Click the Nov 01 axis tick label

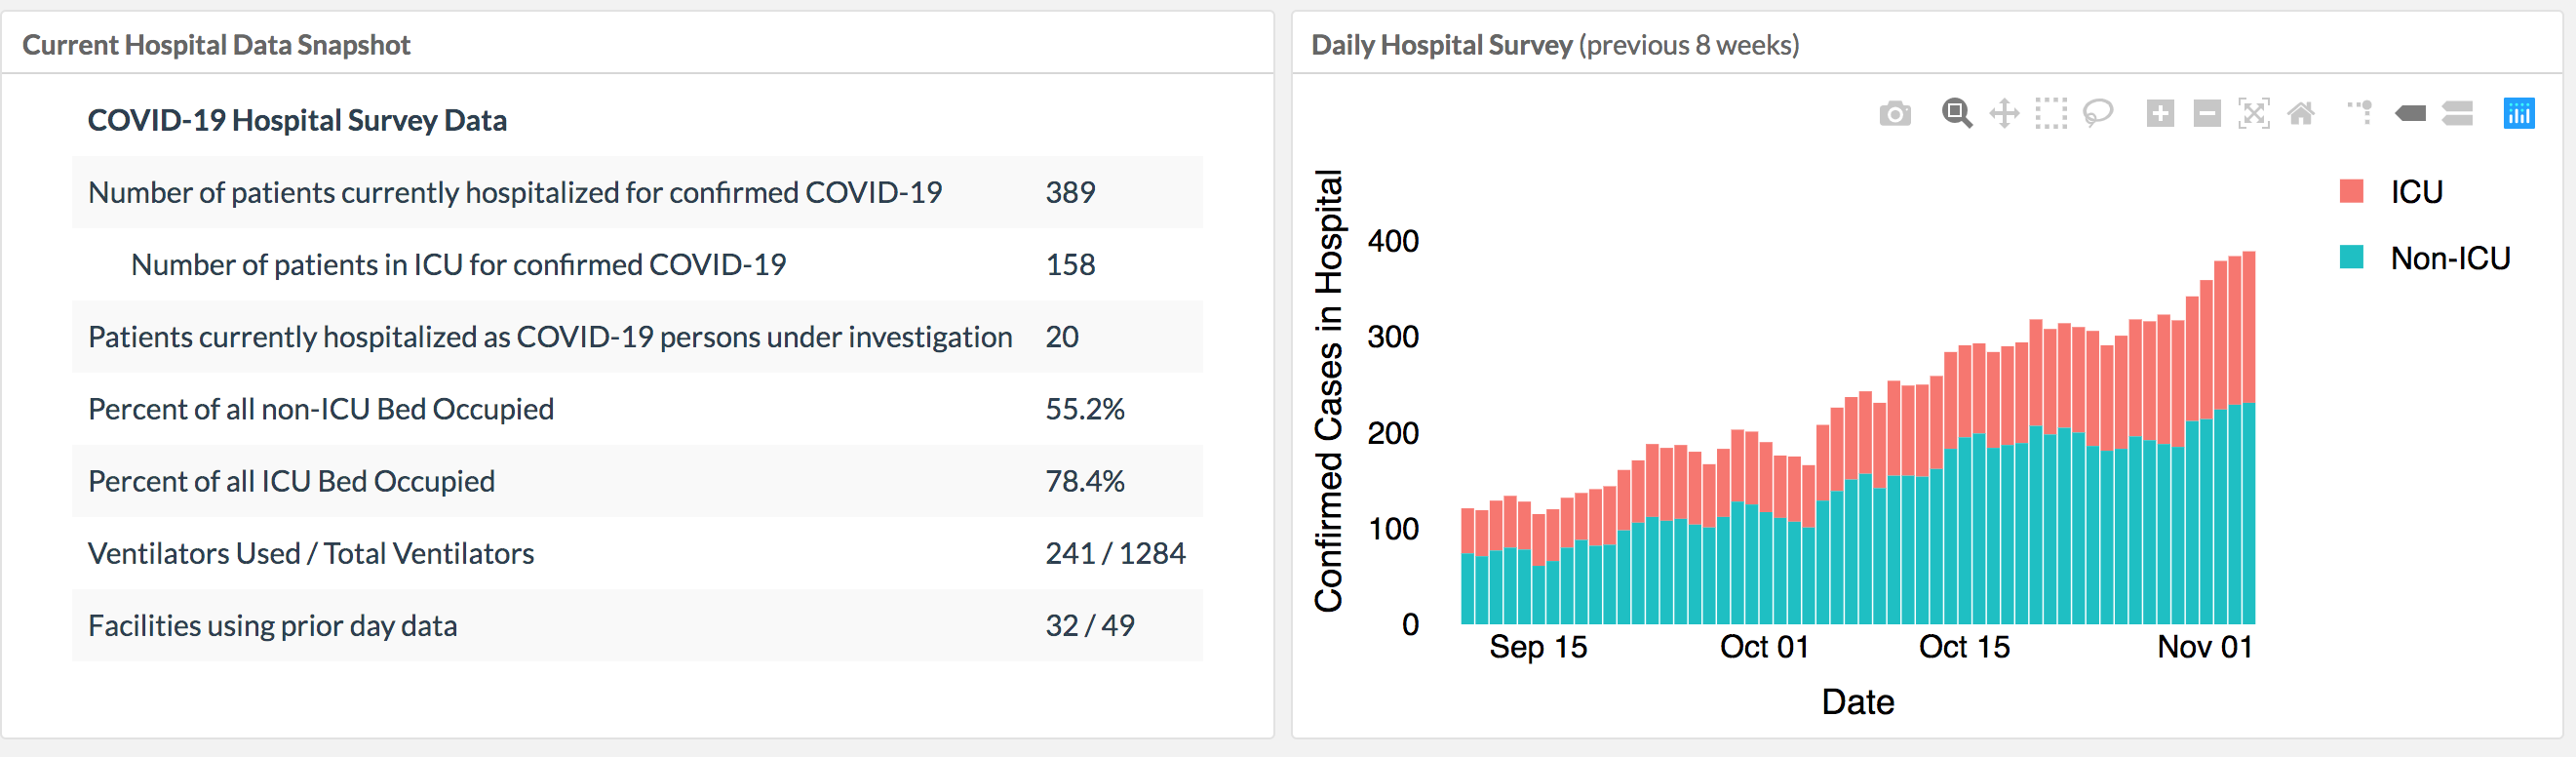(2204, 647)
